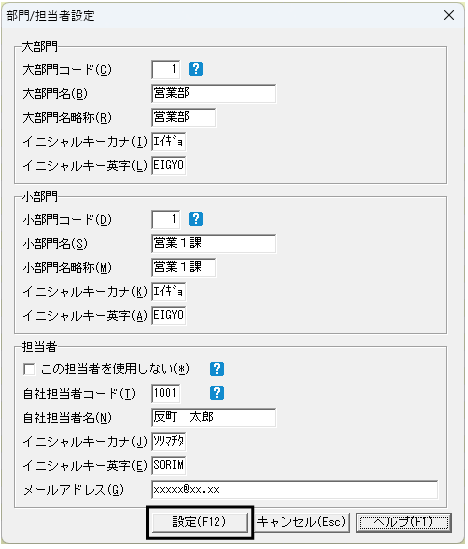Click help icon beside 自社担当者コード field
468x549 pixels.
pos(217,393)
